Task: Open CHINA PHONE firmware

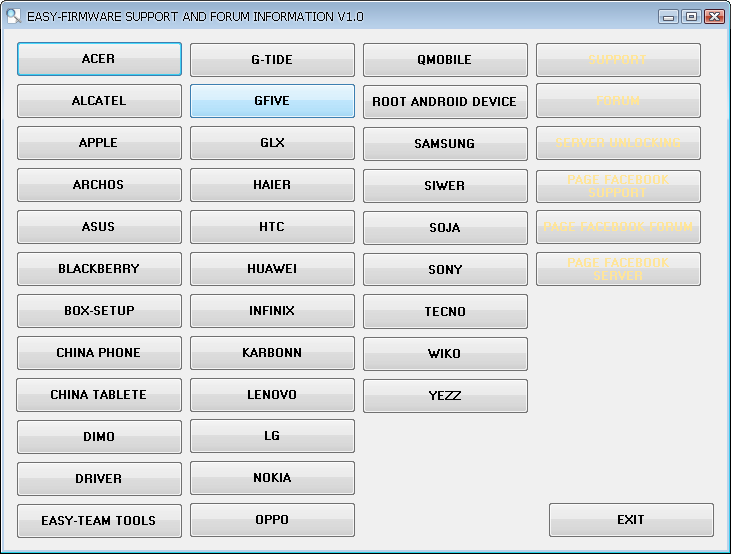Action: point(99,353)
